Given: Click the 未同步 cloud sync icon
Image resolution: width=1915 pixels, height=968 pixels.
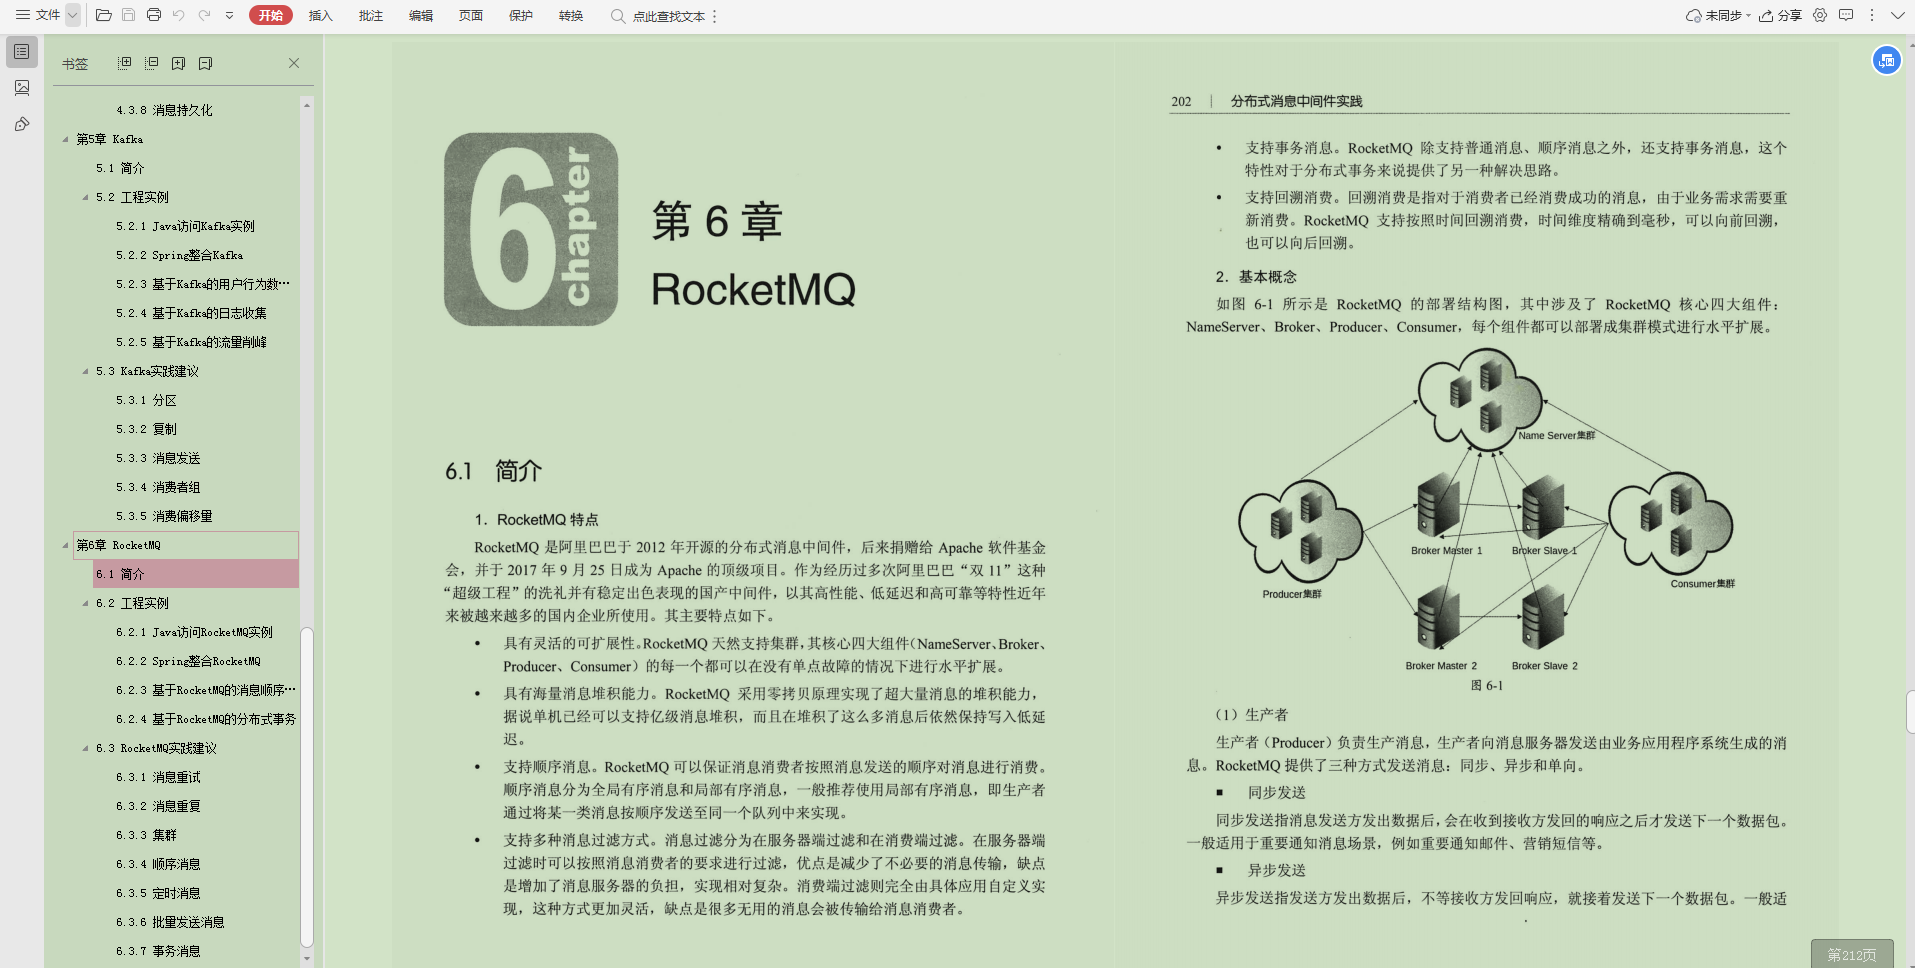Looking at the screenshot, I should click(1694, 15).
